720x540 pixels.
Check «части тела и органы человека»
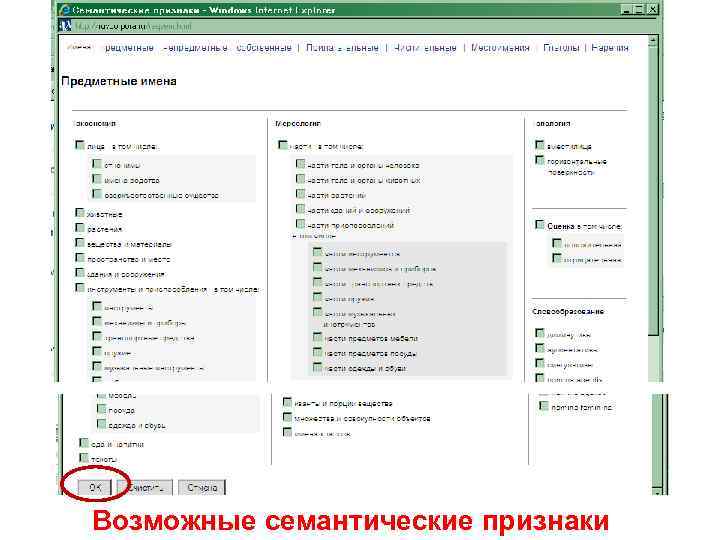pyautogui.click(x=300, y=163)
